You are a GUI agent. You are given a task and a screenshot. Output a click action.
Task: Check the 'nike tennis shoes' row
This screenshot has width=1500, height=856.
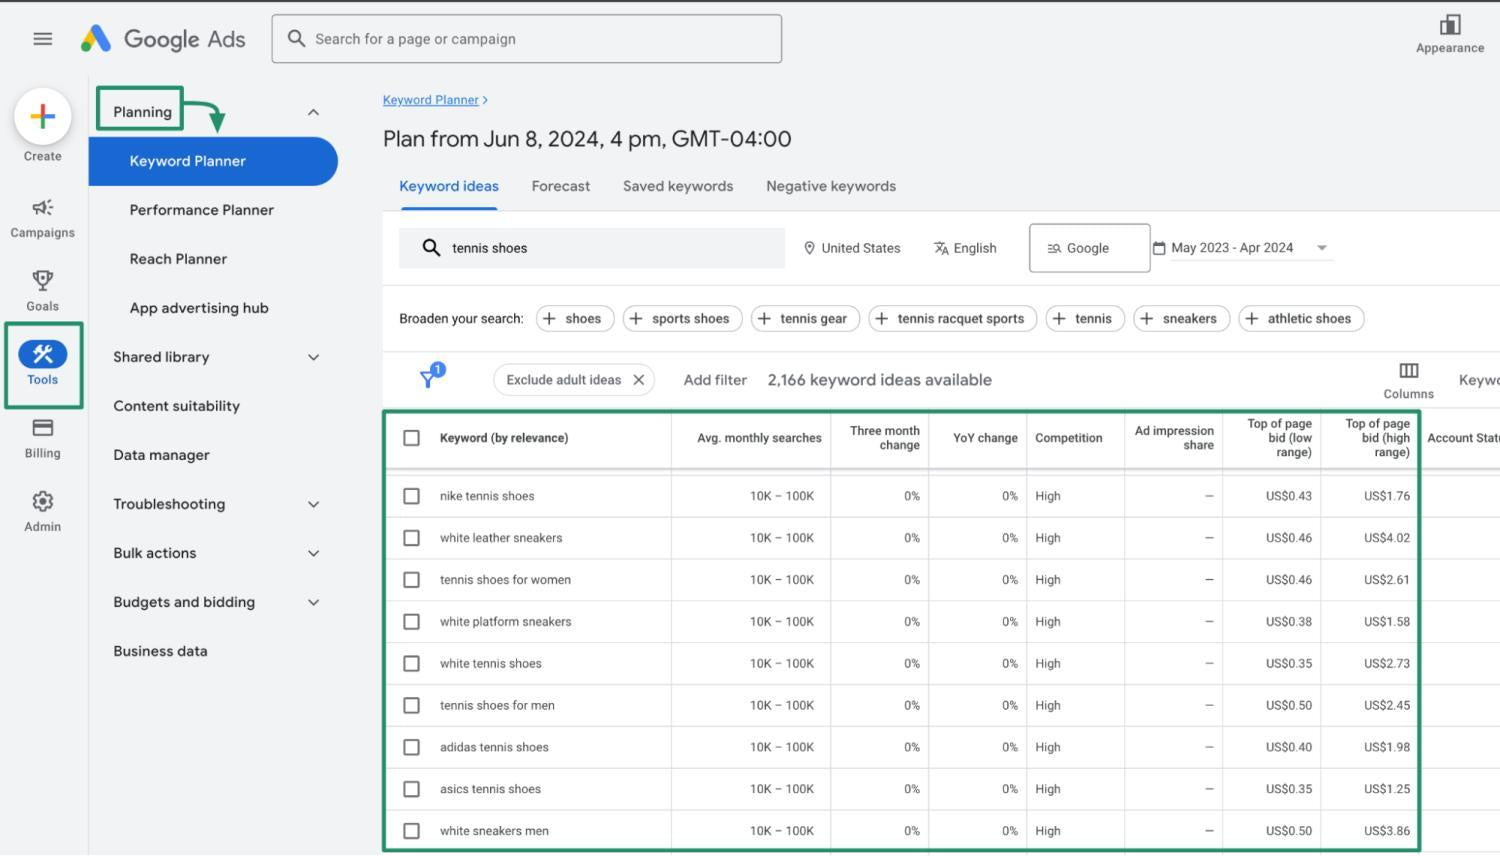[x=411, y=496]
